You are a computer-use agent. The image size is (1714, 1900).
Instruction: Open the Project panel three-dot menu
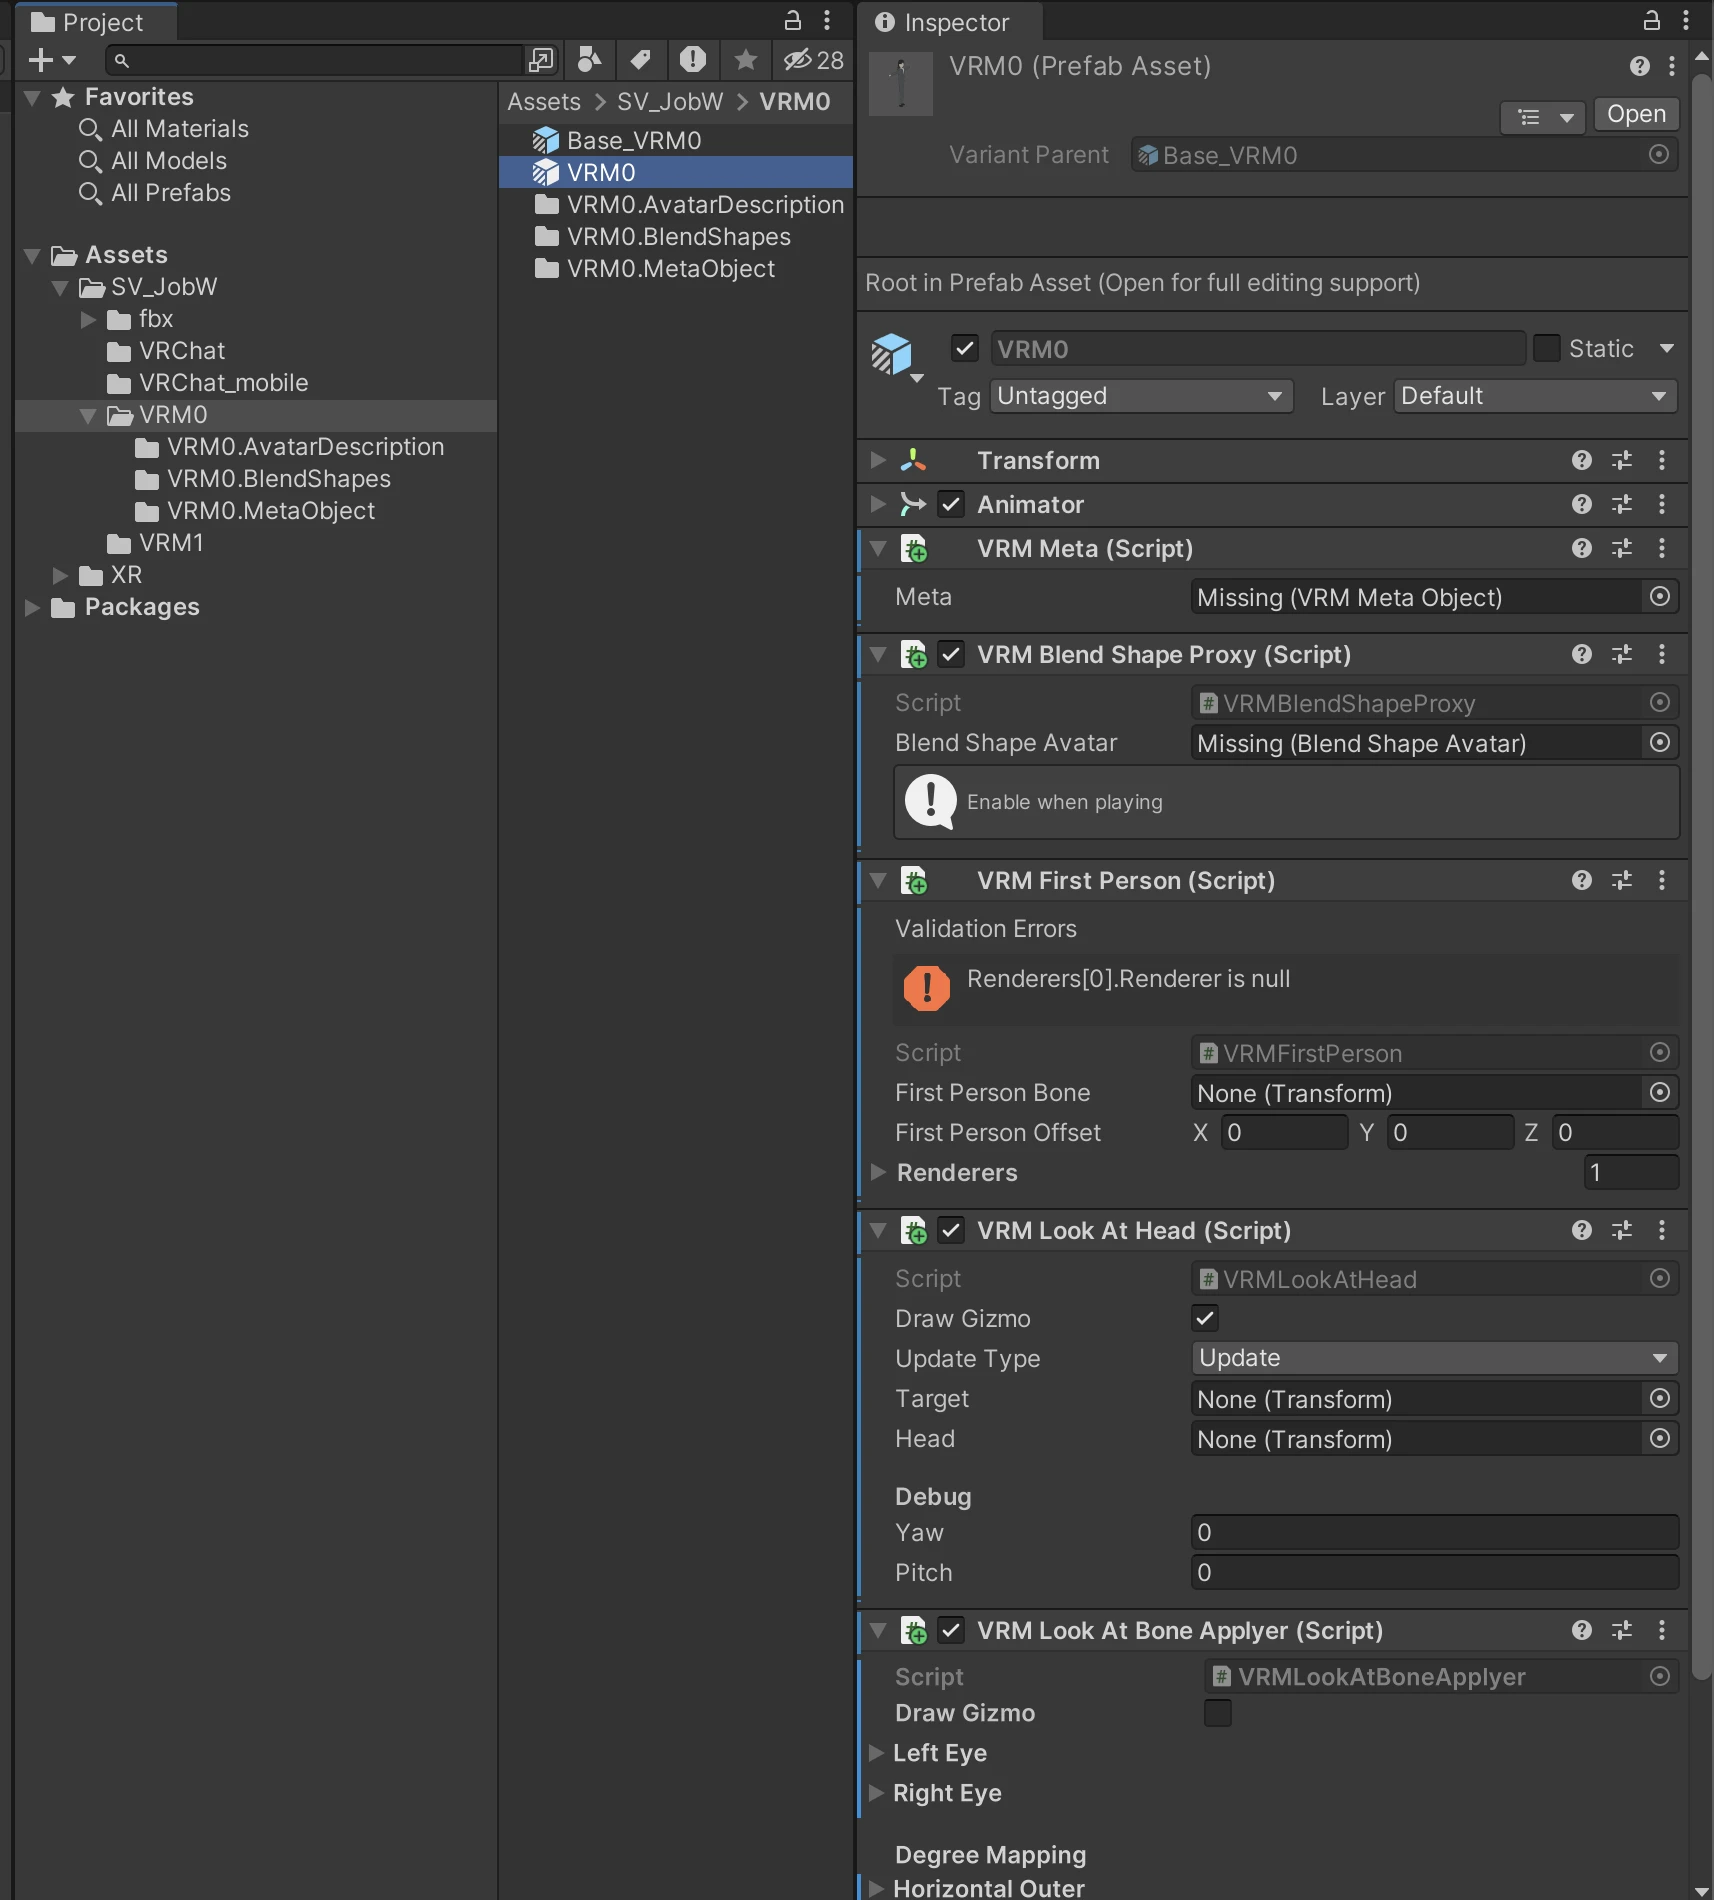(827, 21)
